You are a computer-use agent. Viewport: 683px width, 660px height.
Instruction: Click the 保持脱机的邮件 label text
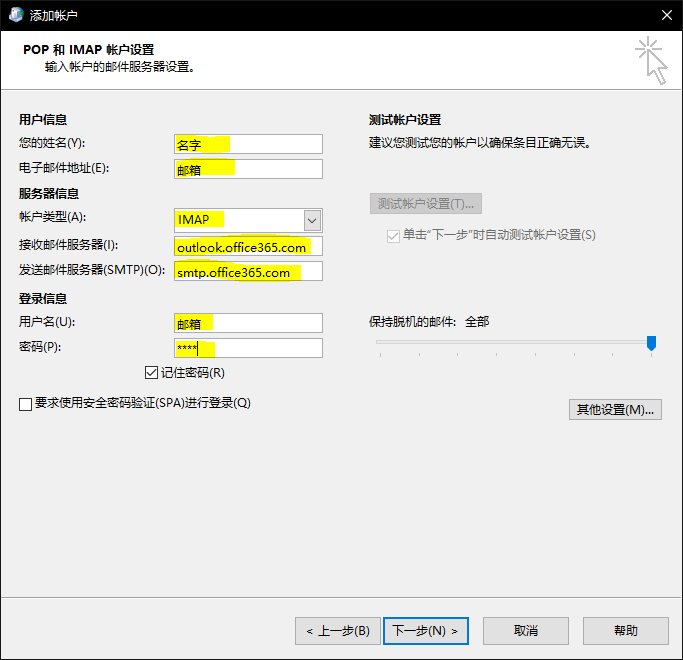click(x=412, y=322)
